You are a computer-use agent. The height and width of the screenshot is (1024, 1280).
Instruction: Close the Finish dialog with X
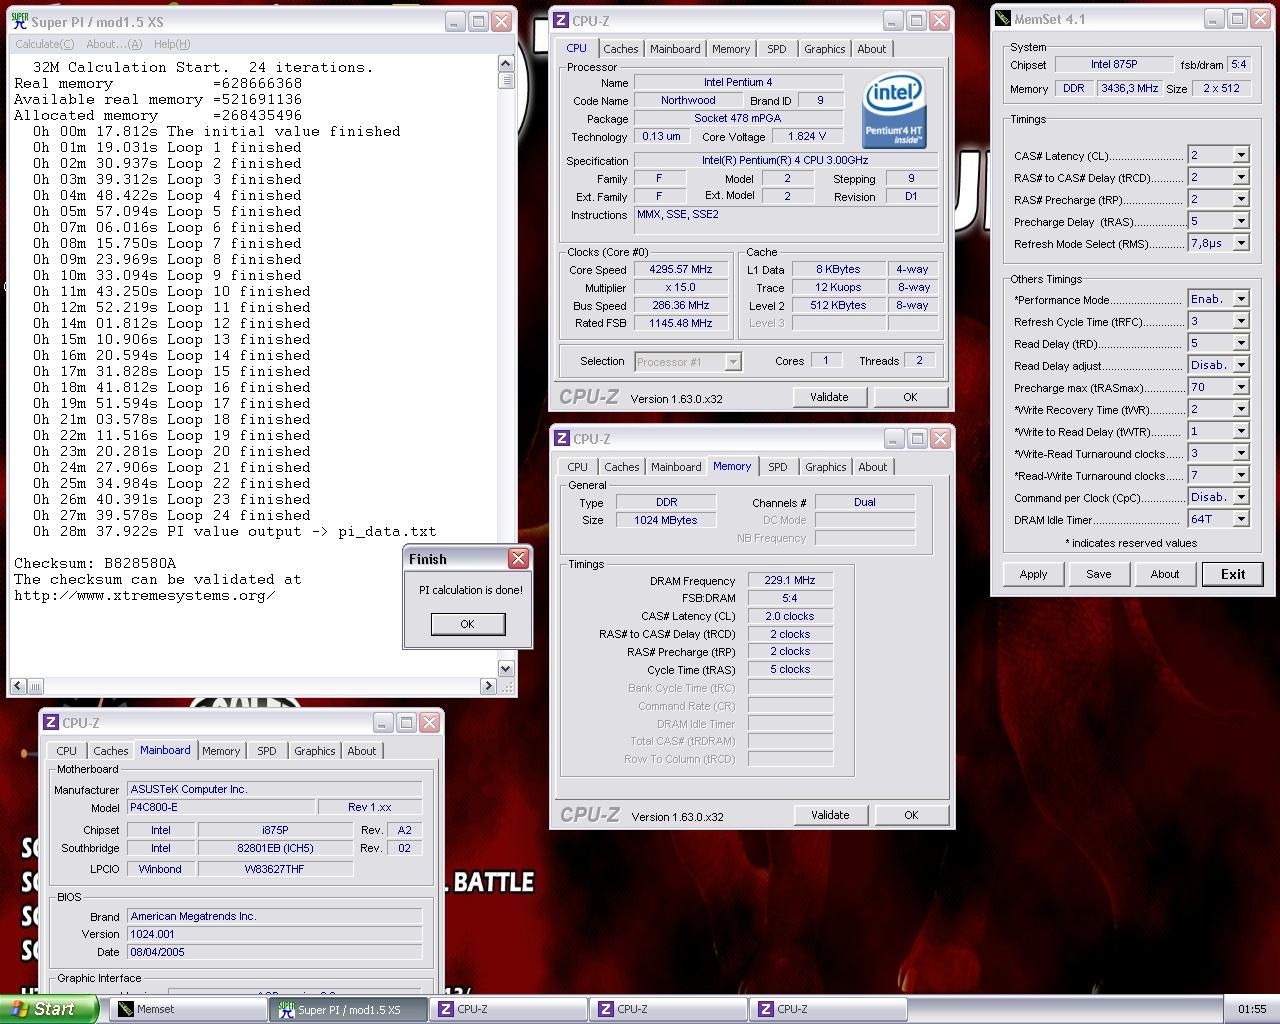pos(518,559)
